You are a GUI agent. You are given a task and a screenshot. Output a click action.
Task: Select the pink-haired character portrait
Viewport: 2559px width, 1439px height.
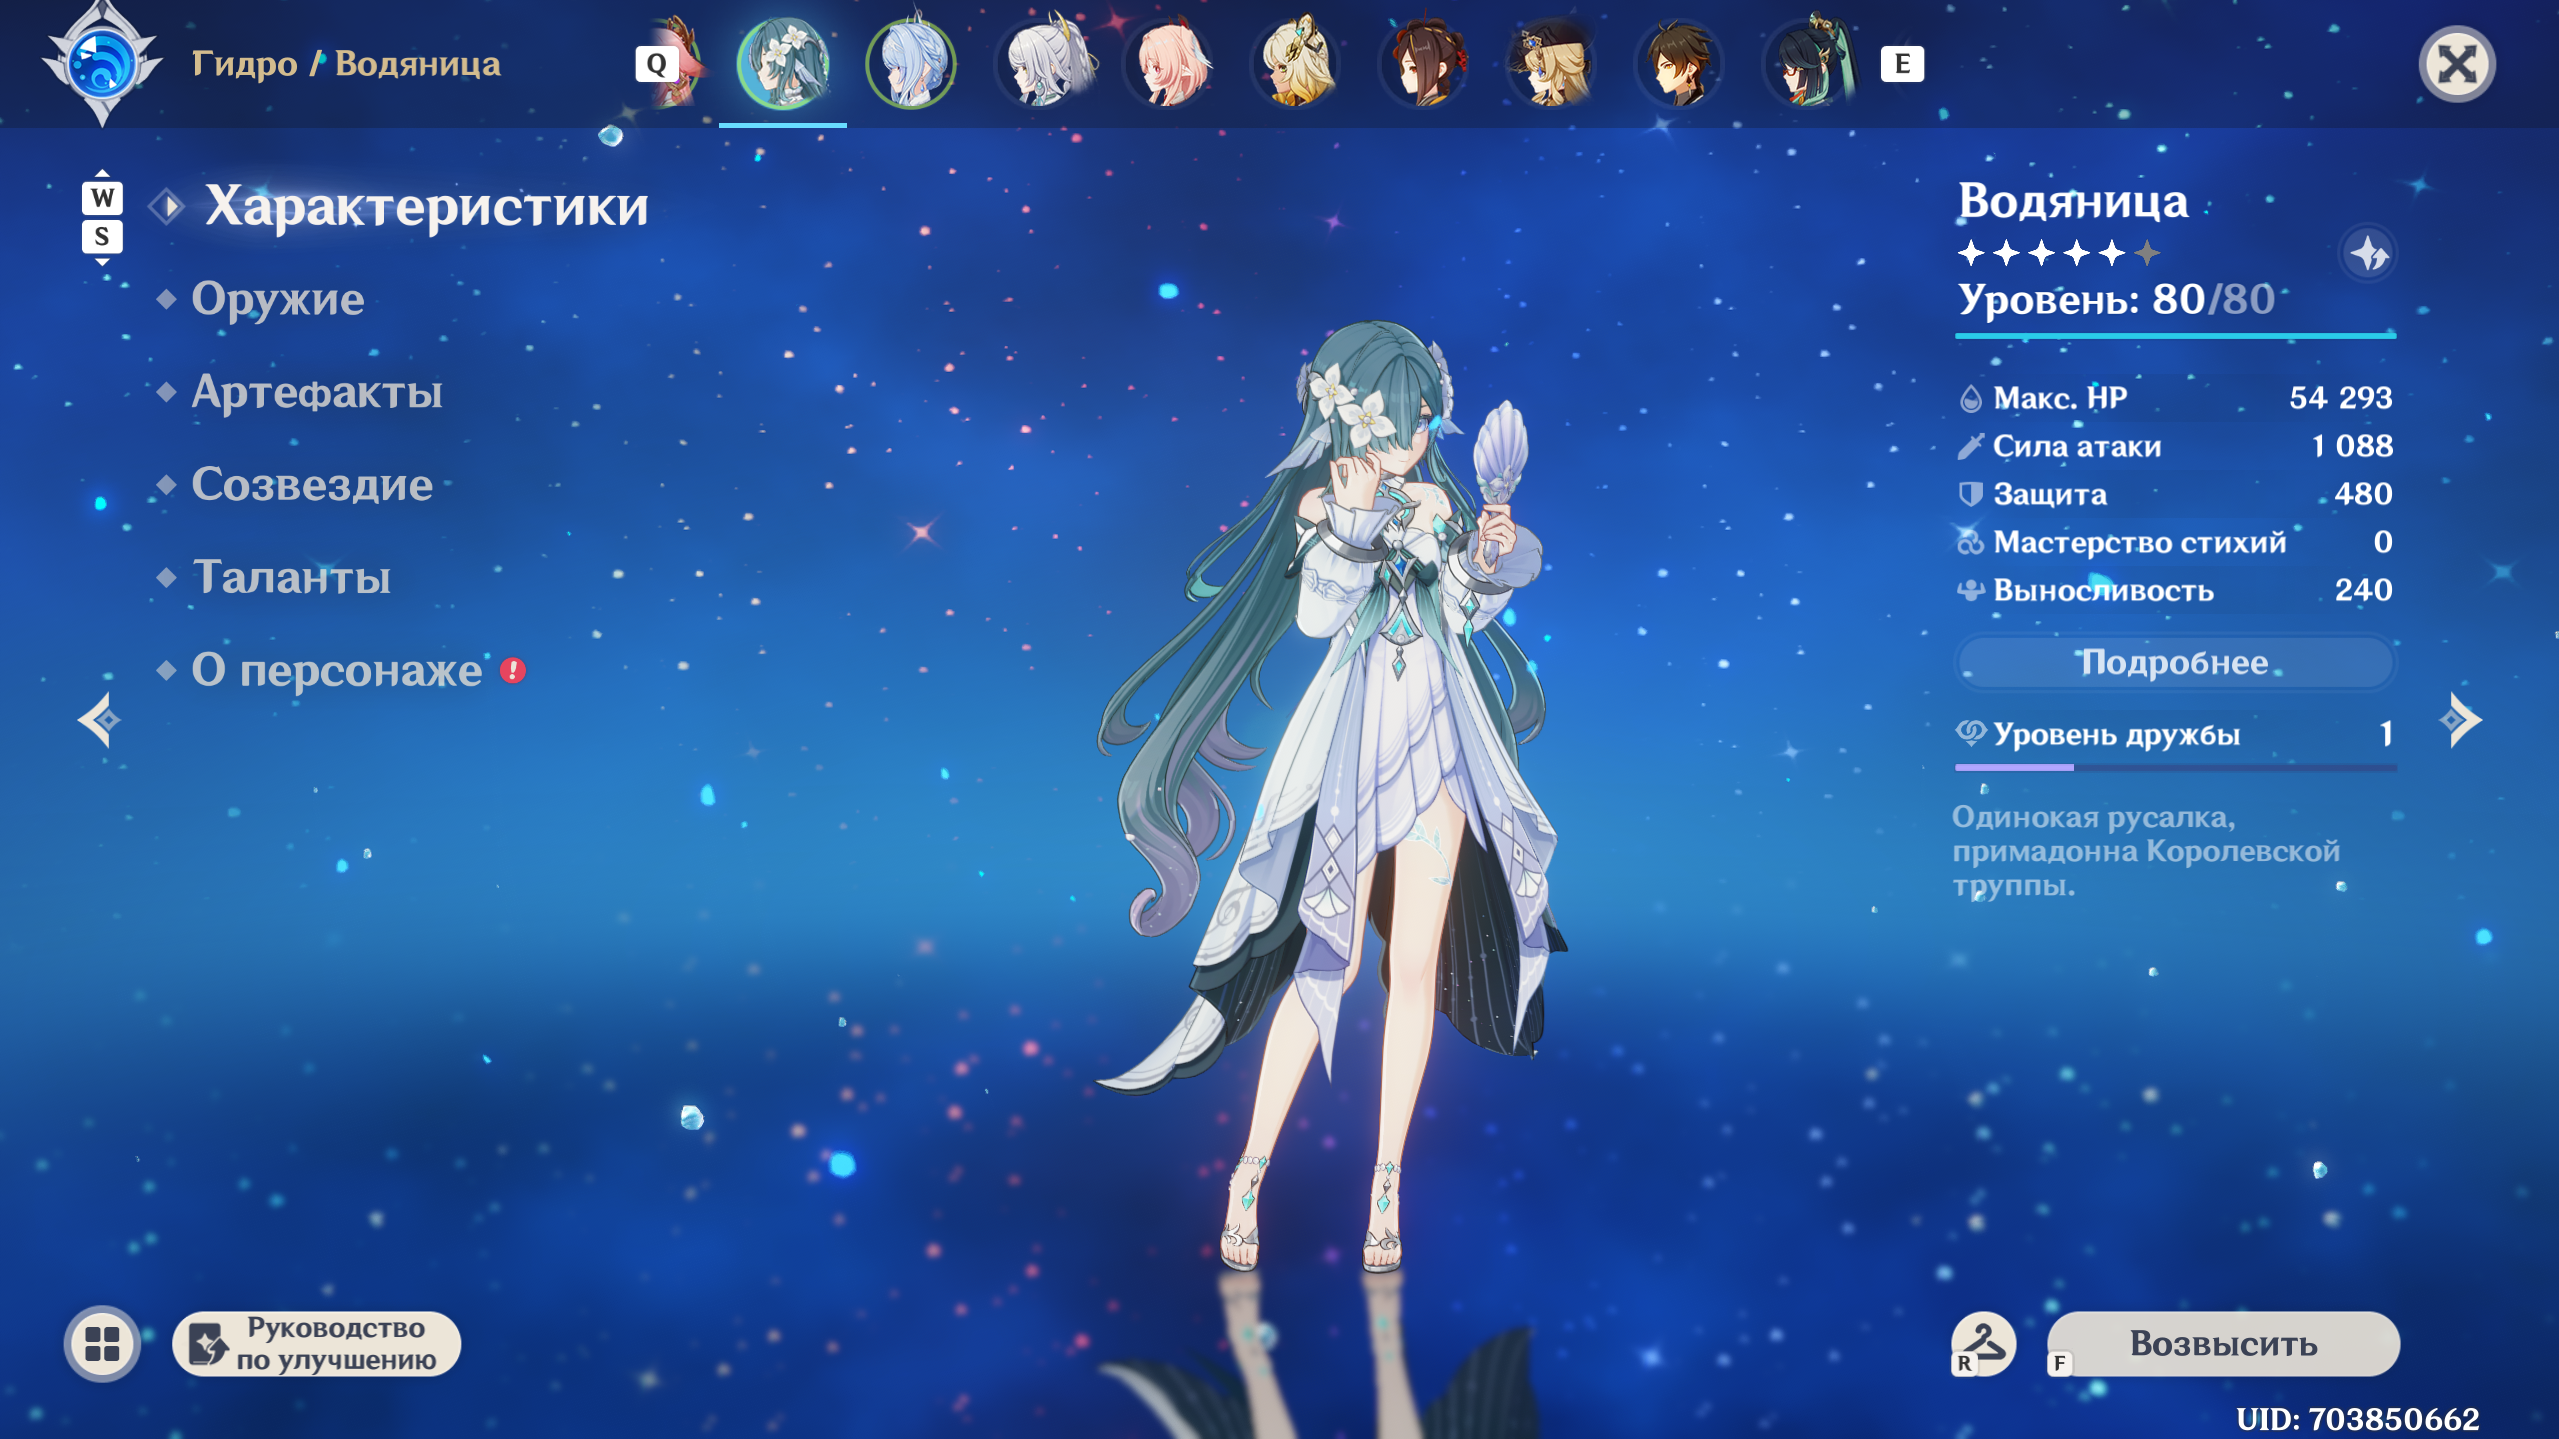coord(1168,63)
